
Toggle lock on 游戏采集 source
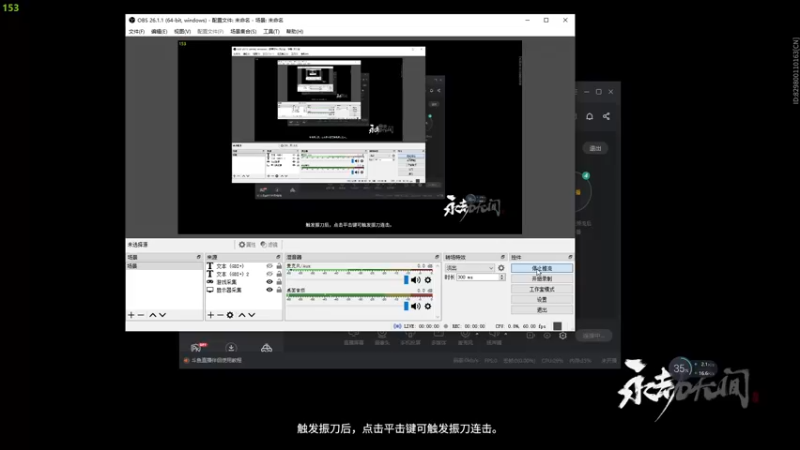tap(279, 282)
